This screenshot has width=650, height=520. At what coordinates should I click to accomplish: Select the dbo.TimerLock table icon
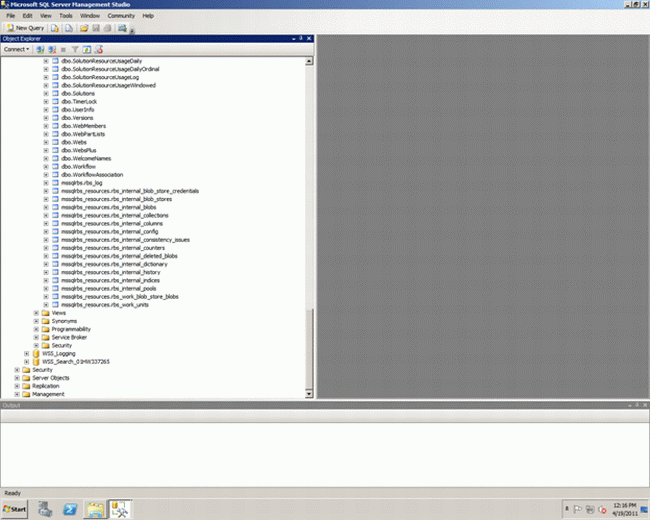tap(55, 102)
